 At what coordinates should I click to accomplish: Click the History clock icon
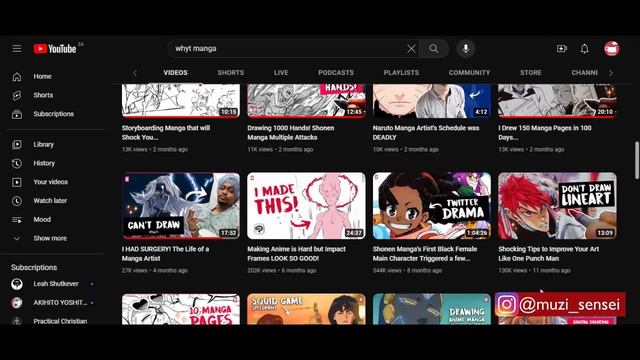pos(17,163)
